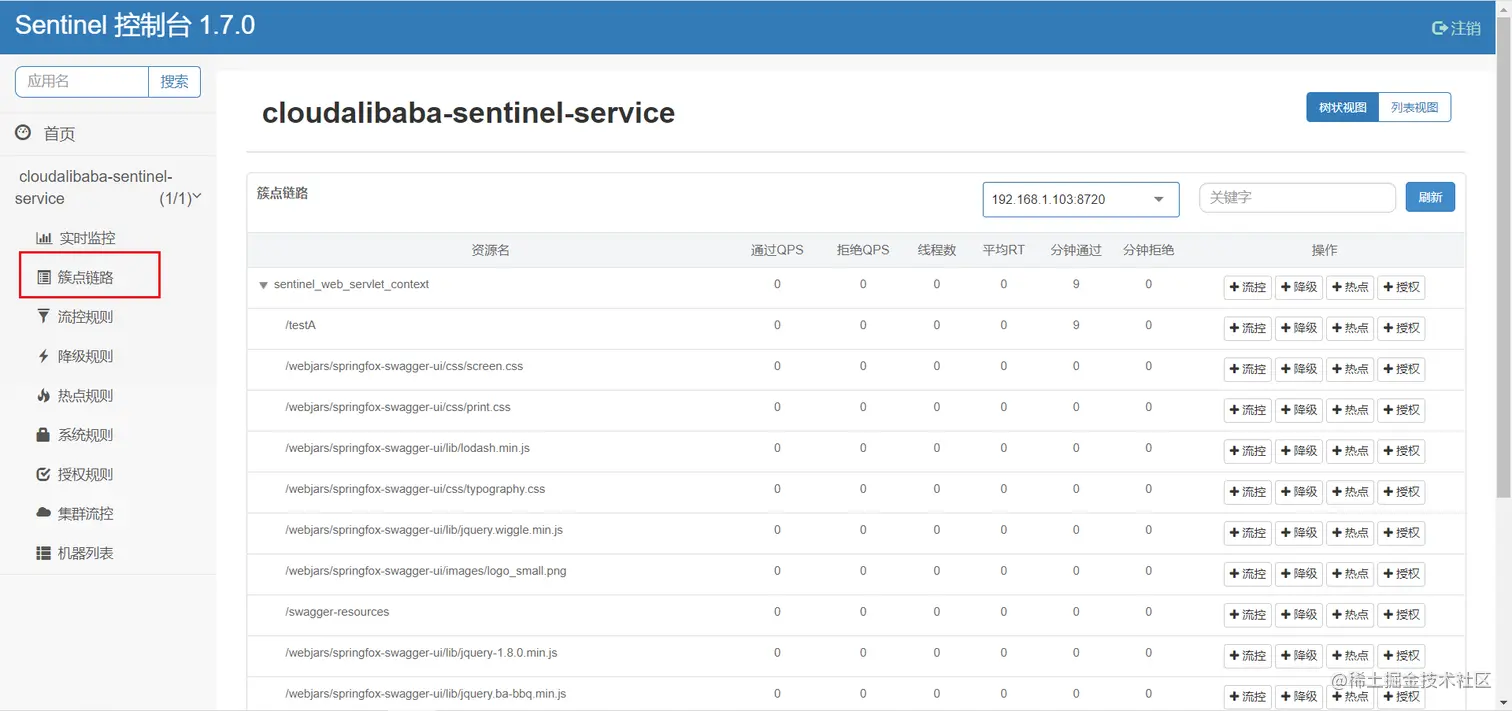Click the dashboard icon beside 首页
The width and height of the screenshot is (1512, 711).
coord(23,133)
